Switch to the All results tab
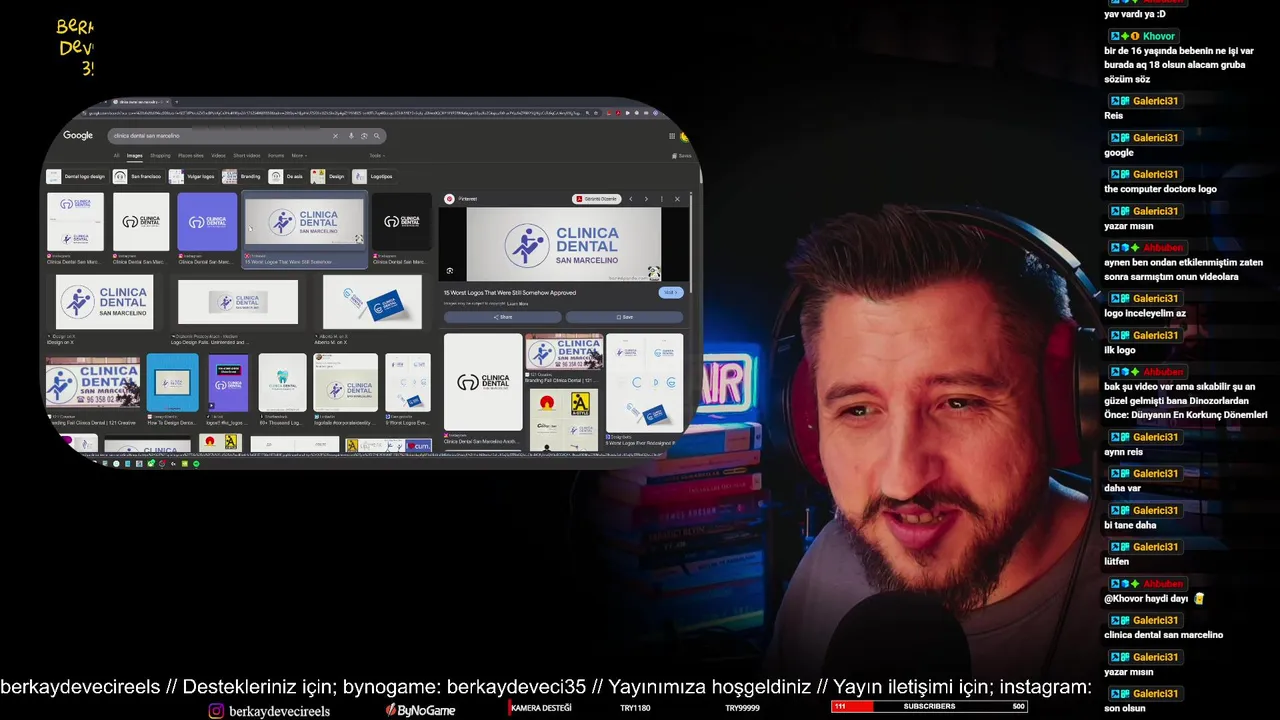1280x720 pixels. pos(116,156)
